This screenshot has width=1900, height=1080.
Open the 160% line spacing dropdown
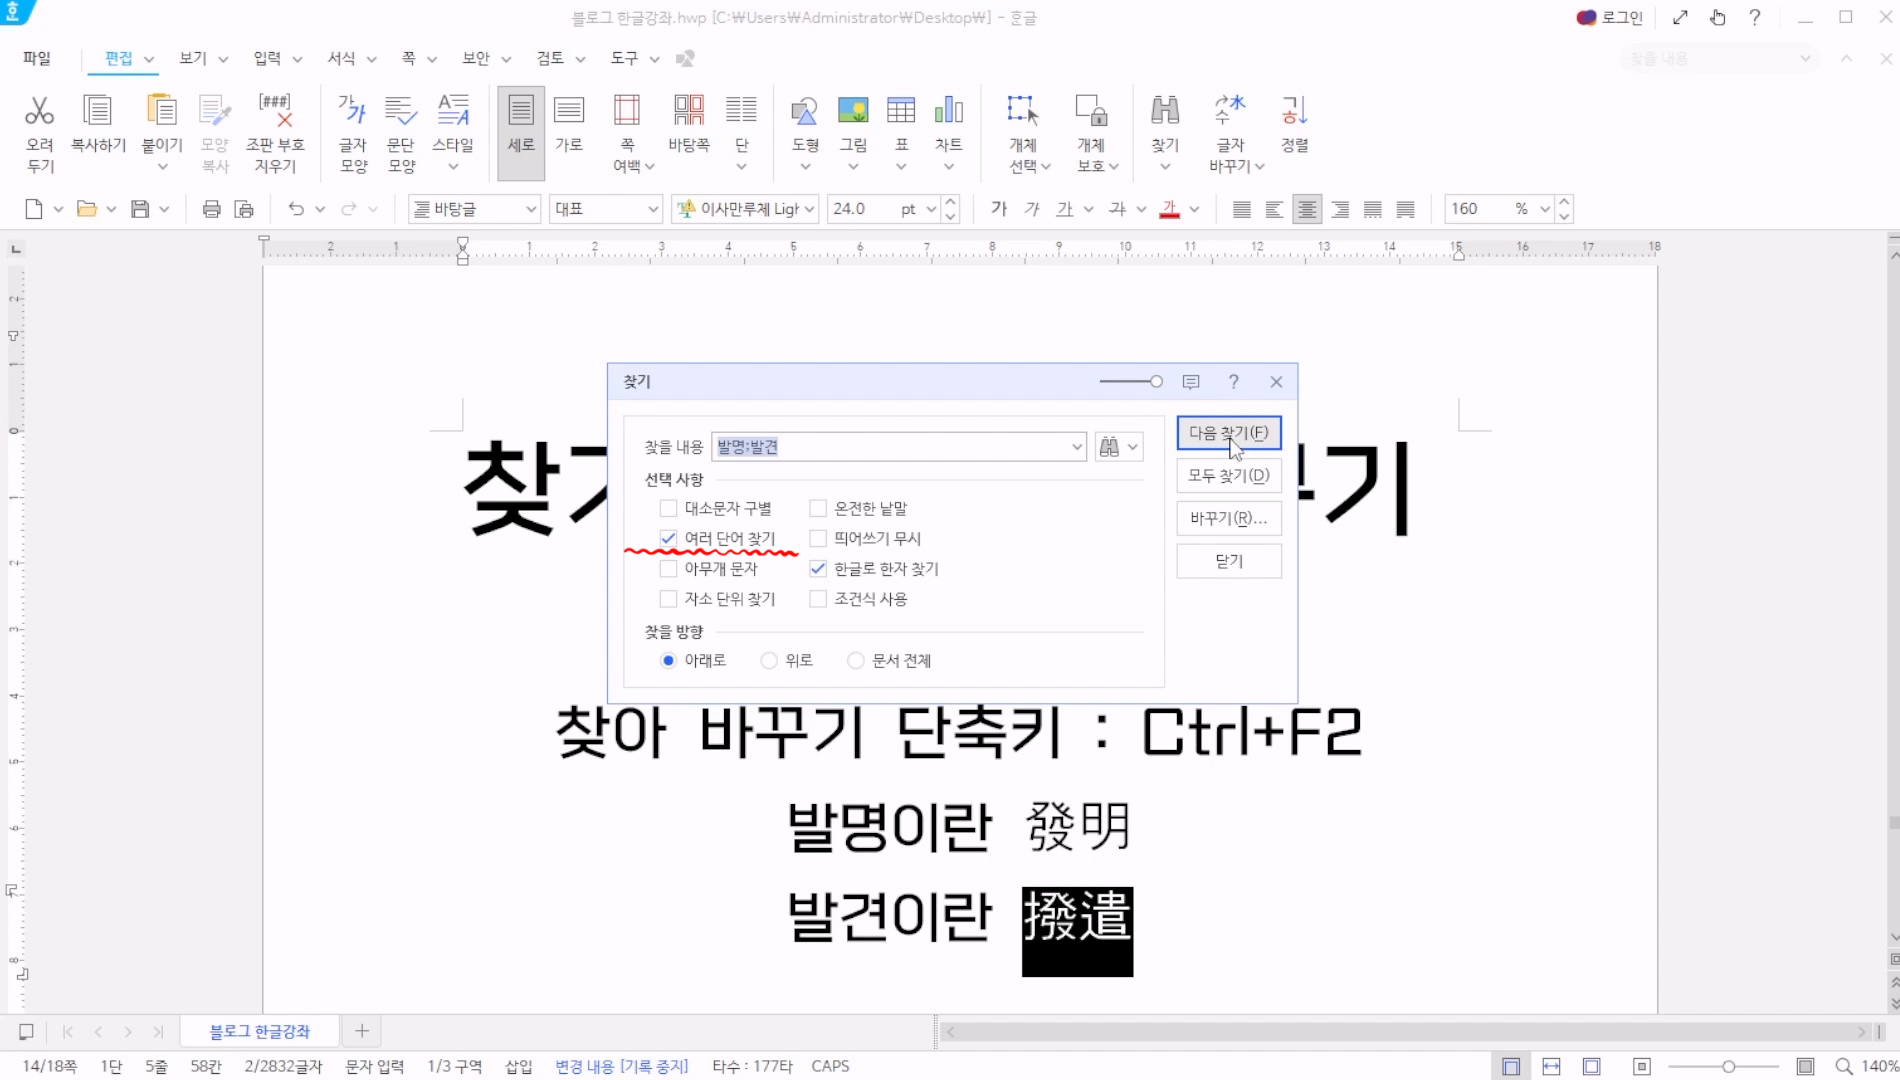pos(1545,209)
